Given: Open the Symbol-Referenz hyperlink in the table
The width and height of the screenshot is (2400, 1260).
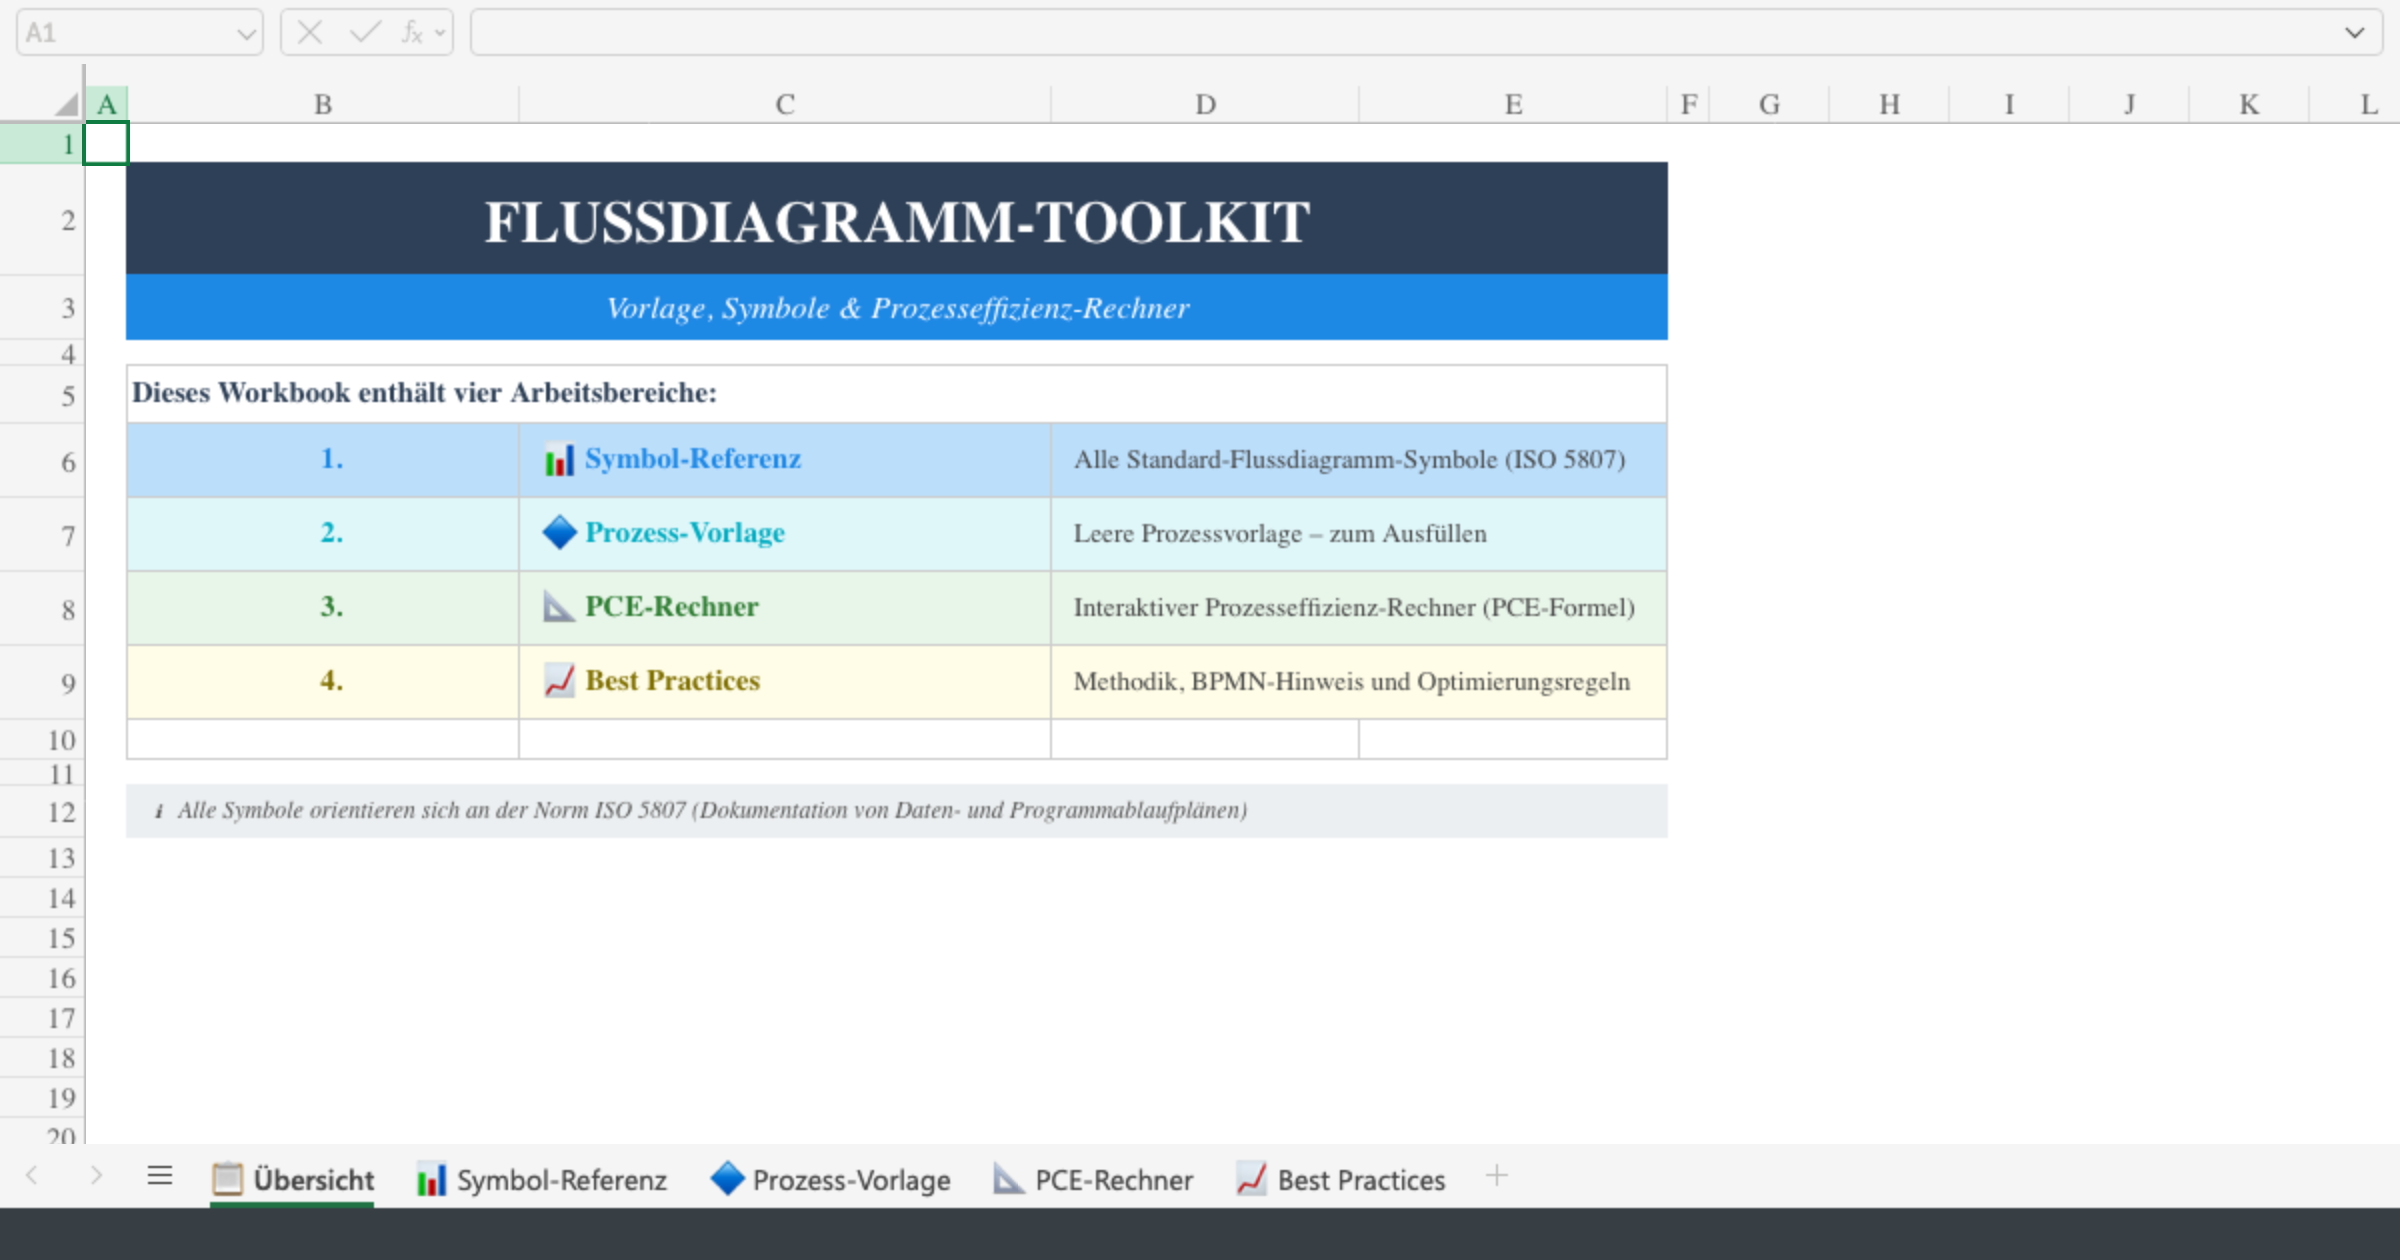Looking at the screenshot, I should coord(693,460).
